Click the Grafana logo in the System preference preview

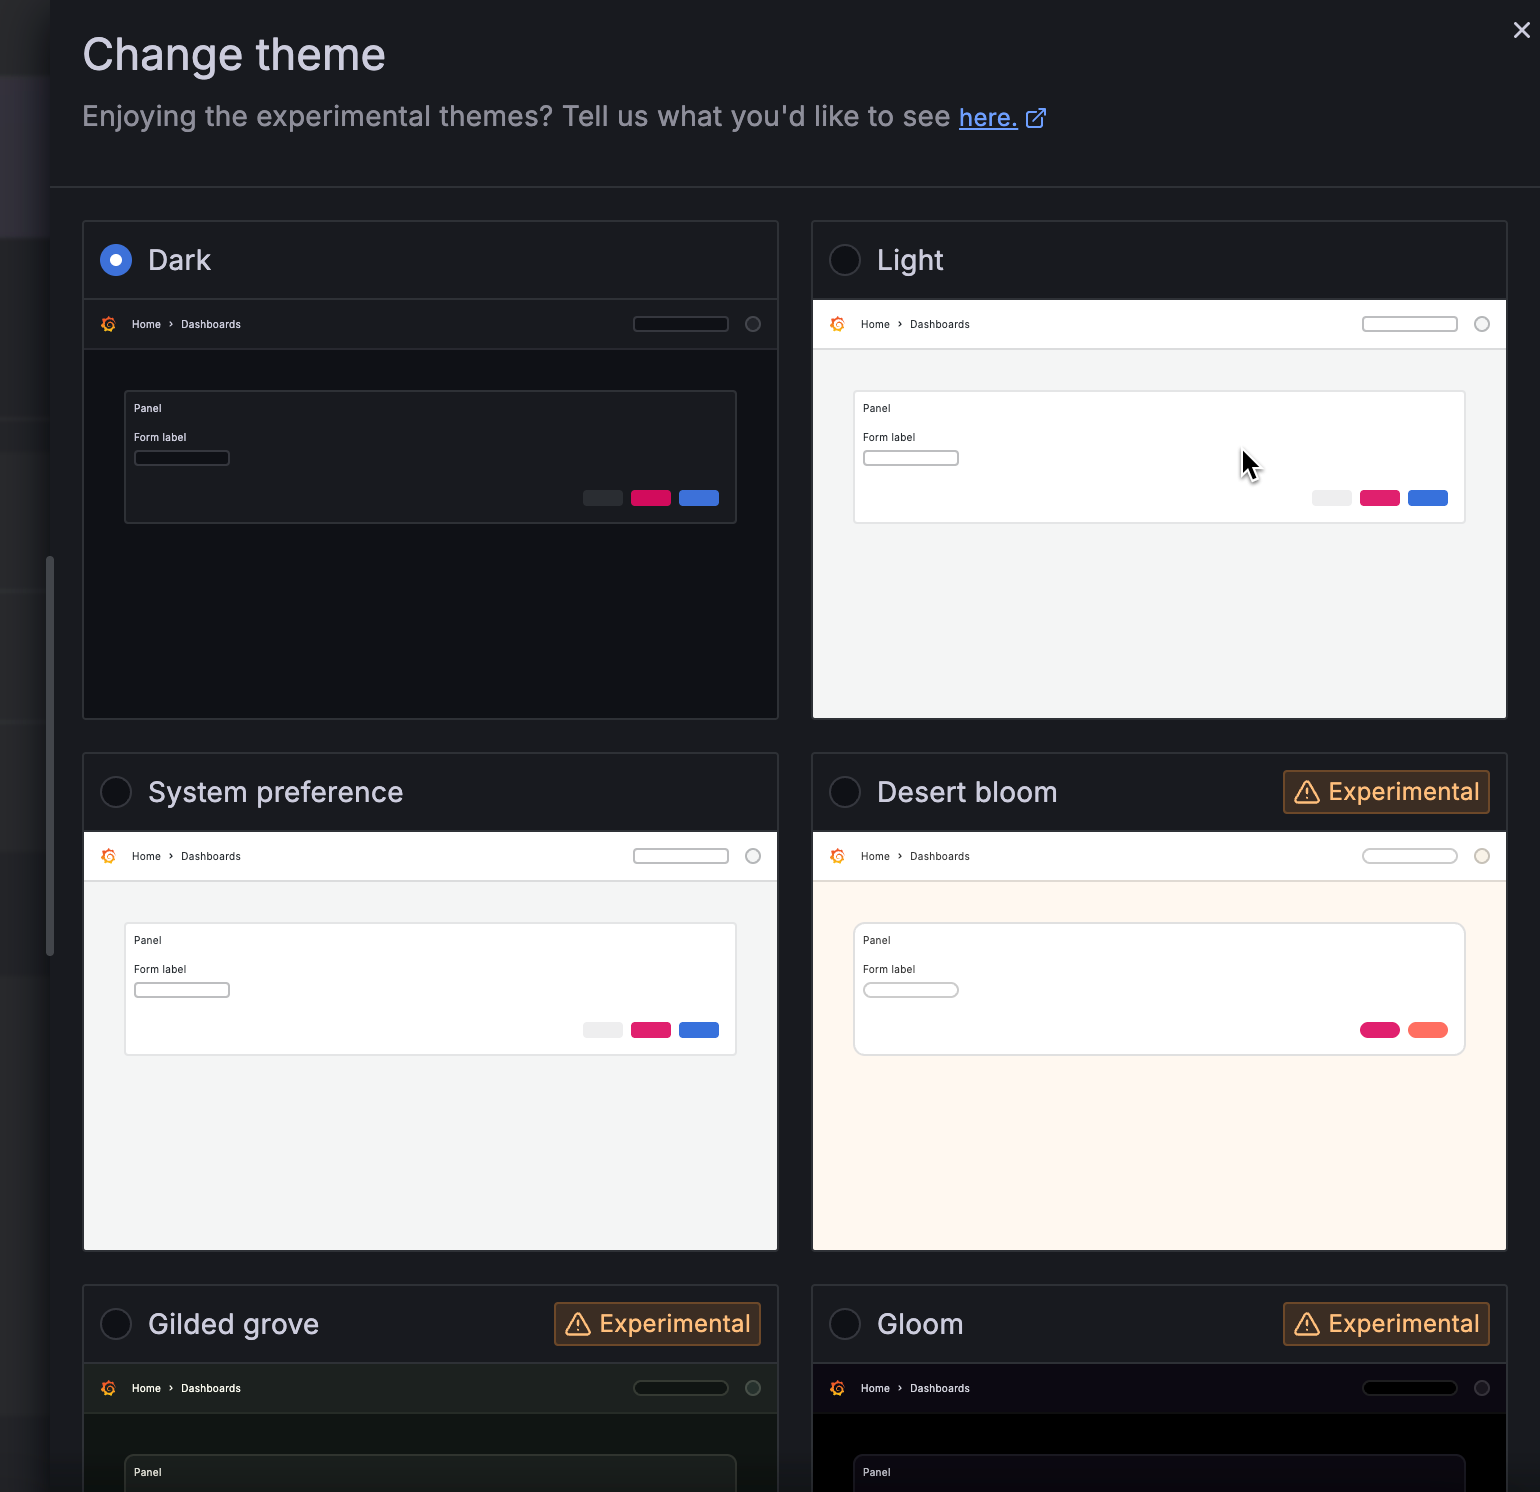coord(108,856)
